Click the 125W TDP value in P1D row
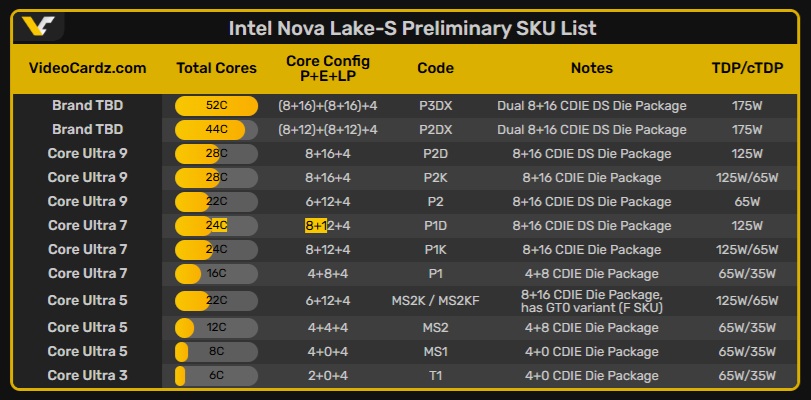This screenshot has height=400, width=811. click(747, 226)
